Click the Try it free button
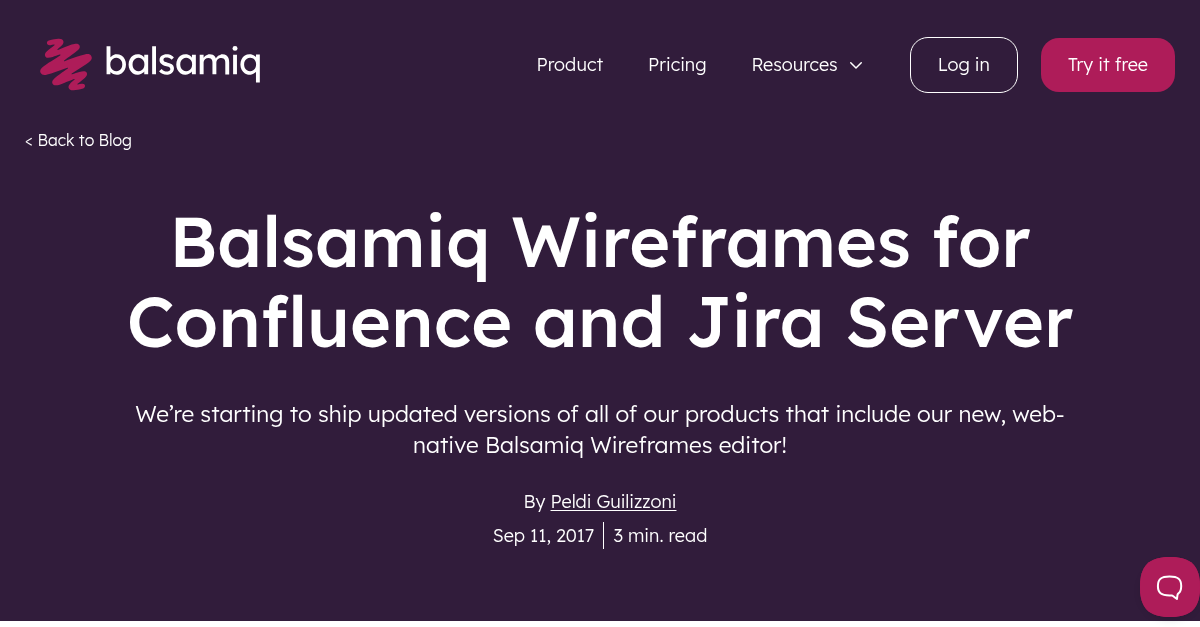Image resolution: width=1200 pixels, height=627 pixels. 1107,65
